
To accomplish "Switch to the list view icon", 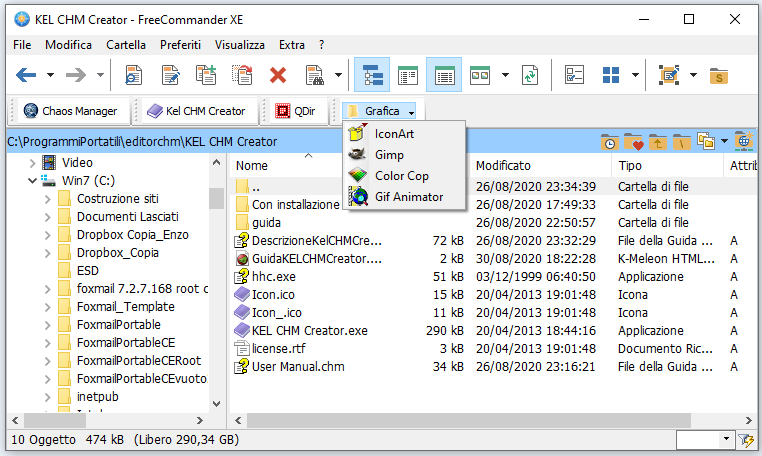I will (x=408, y=75).
